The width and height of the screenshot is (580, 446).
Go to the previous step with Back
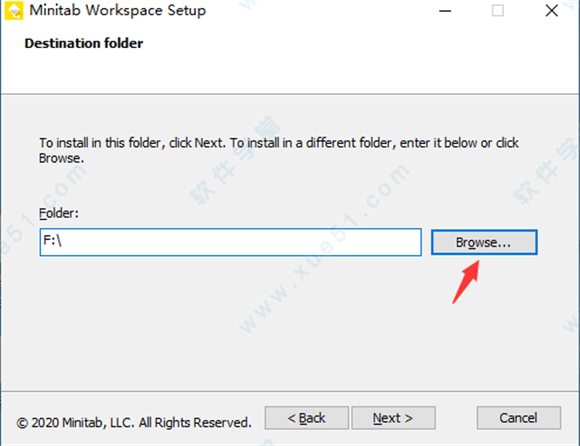306,418
